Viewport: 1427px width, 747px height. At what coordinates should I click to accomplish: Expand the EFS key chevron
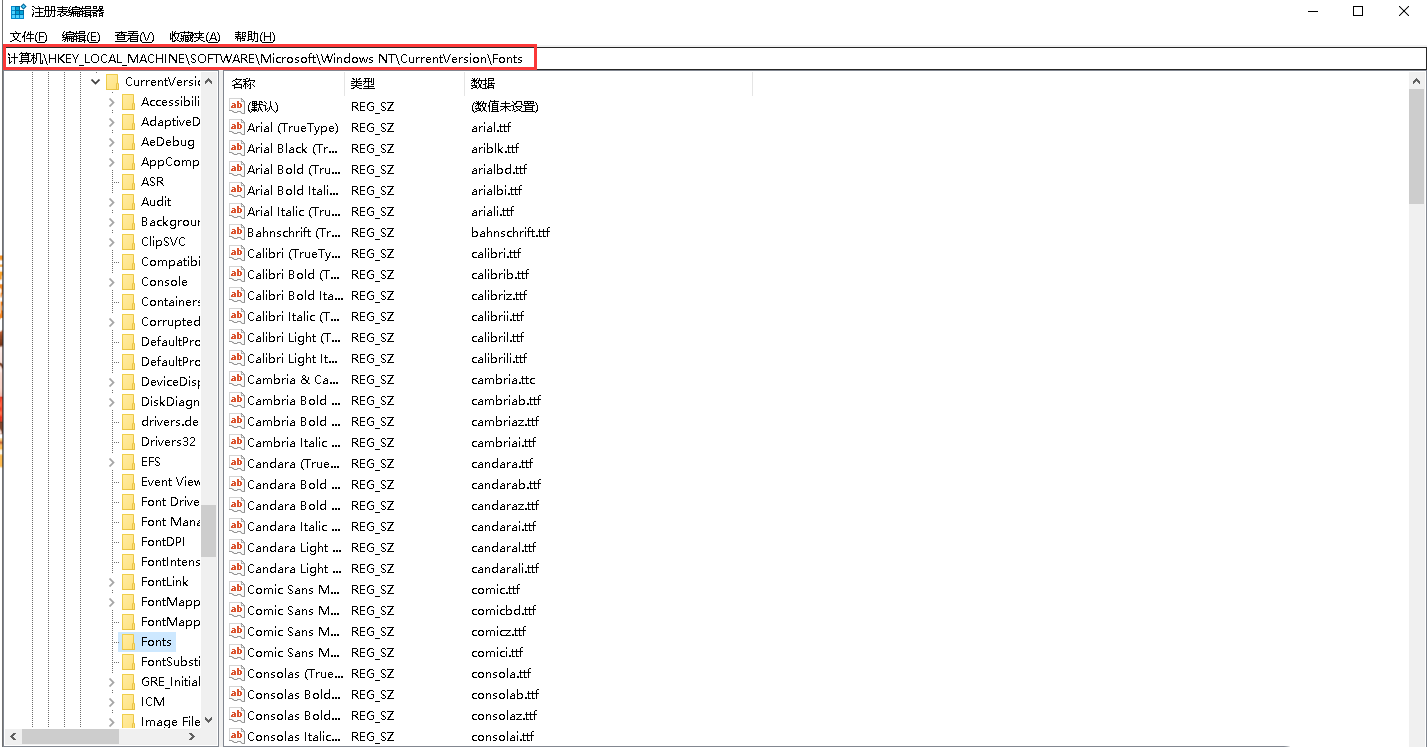tap(112, 462)
